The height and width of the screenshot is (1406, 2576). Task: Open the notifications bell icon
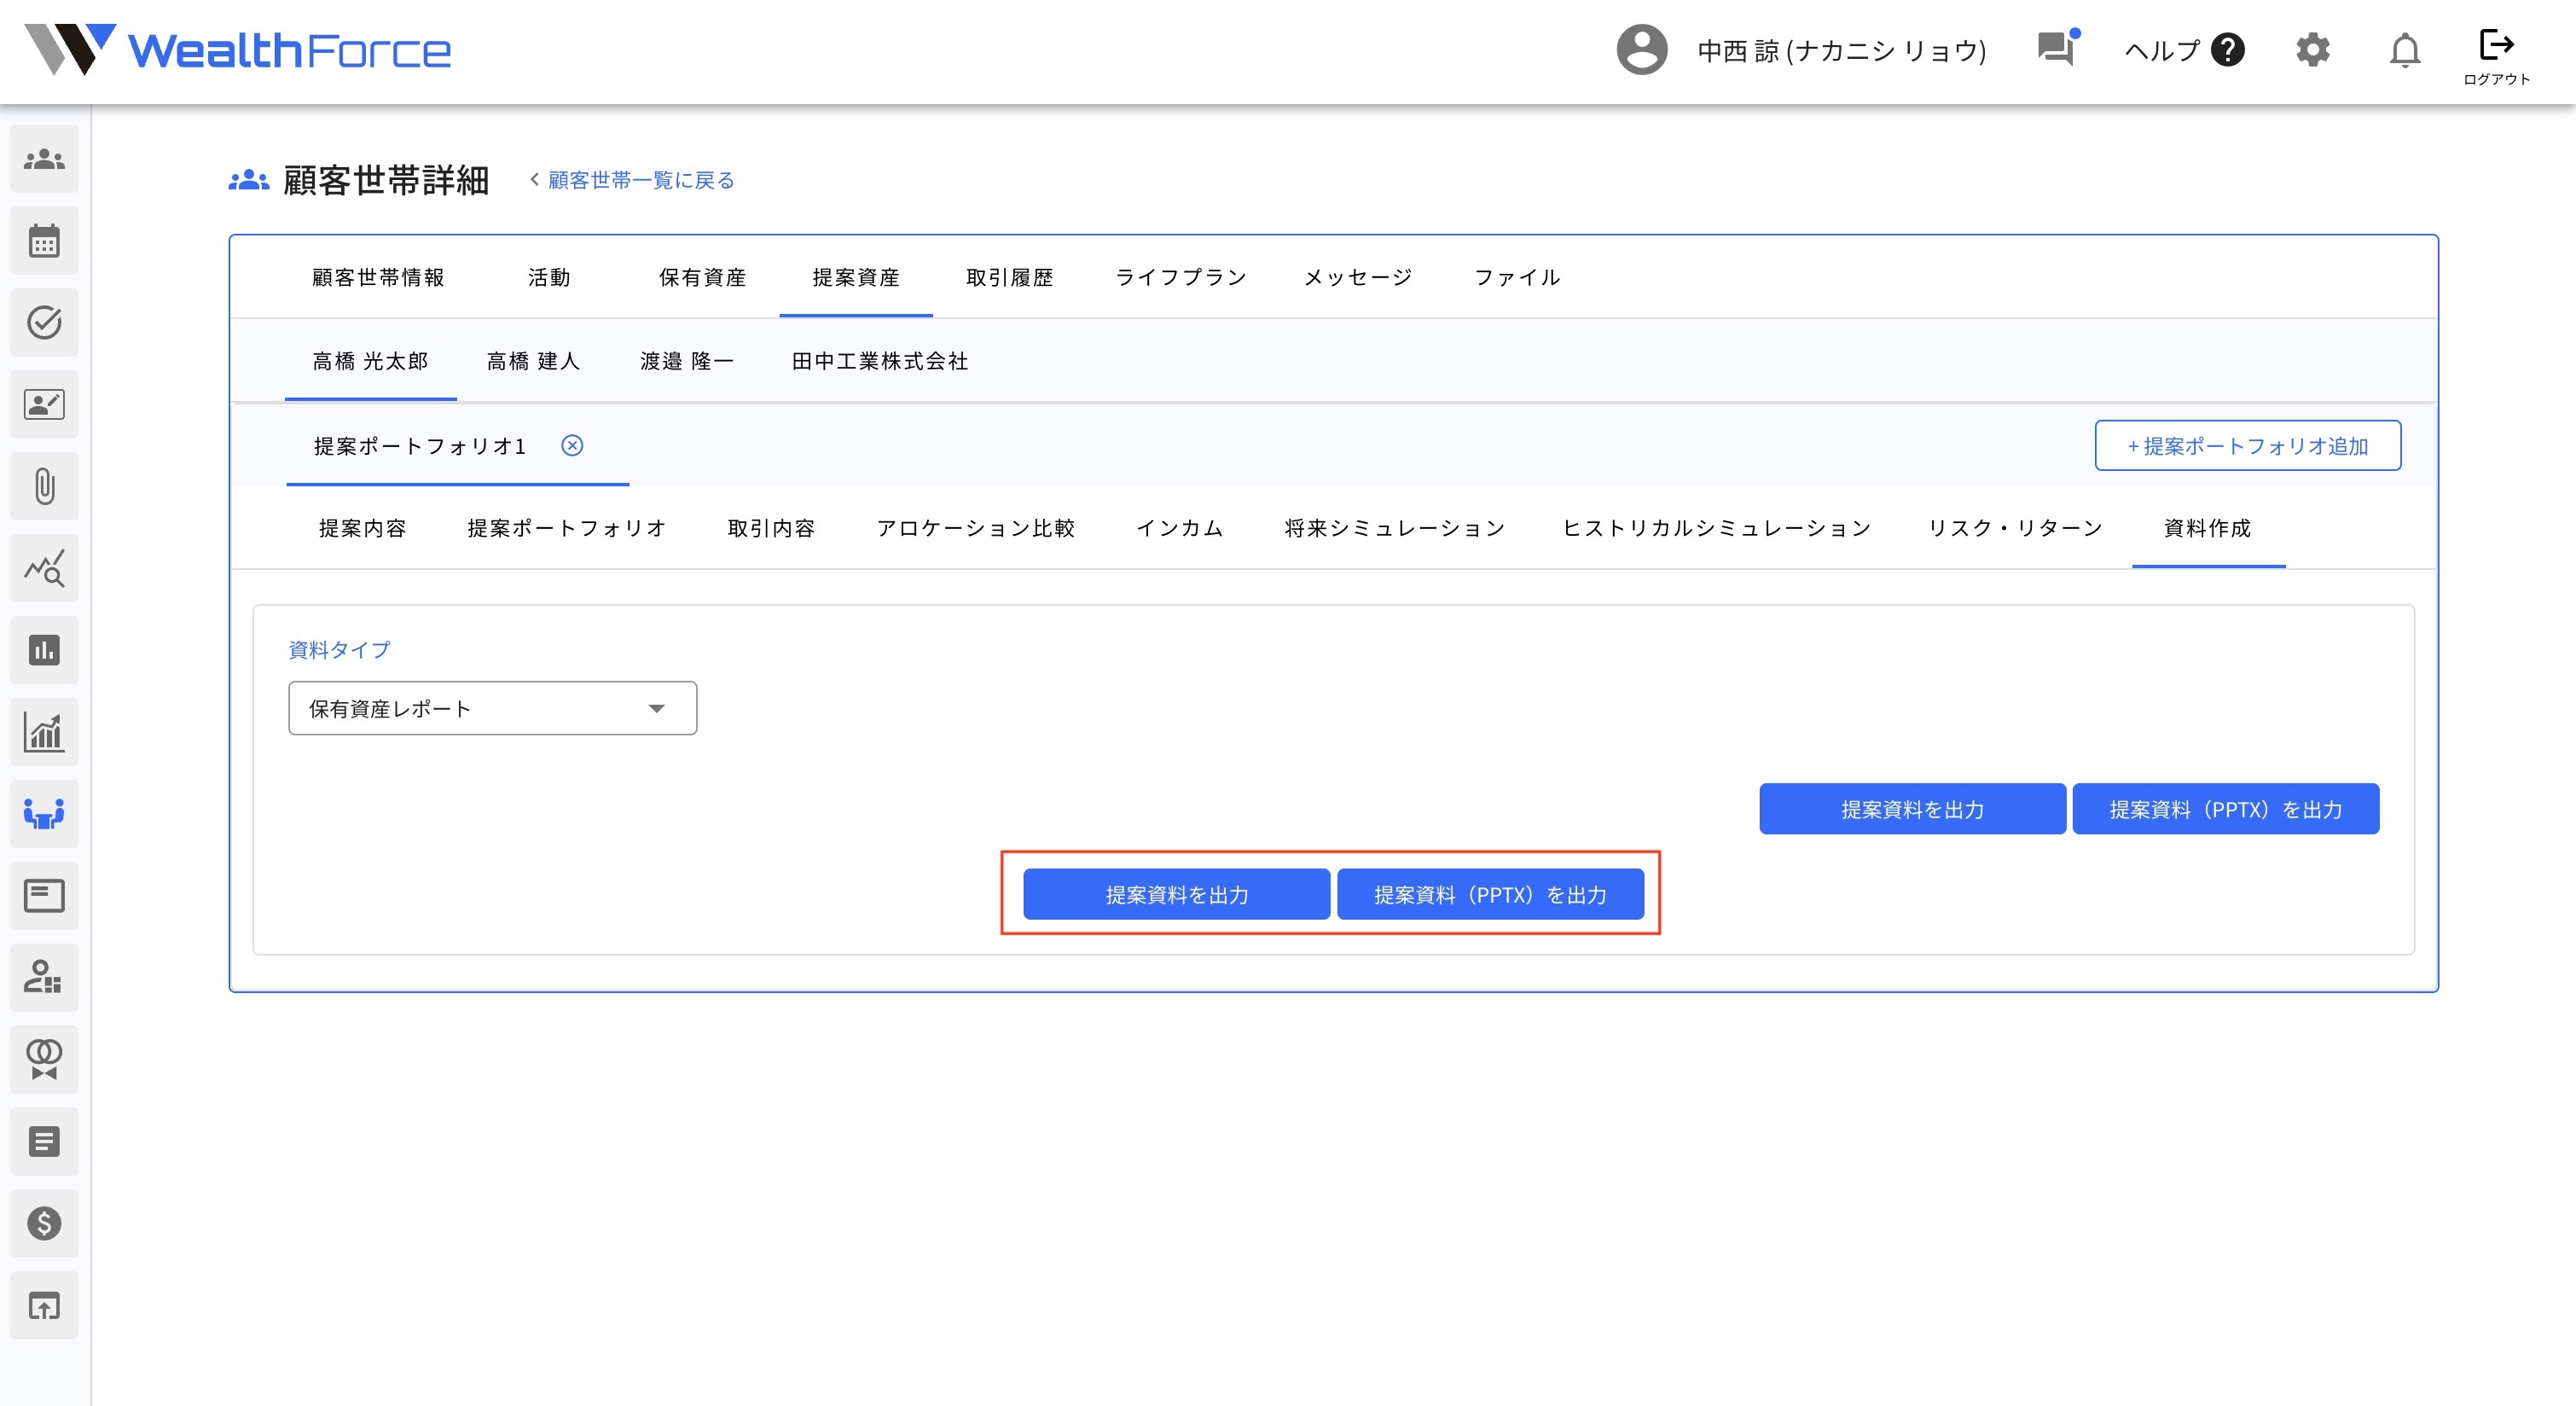click(x=2405, y=50)
